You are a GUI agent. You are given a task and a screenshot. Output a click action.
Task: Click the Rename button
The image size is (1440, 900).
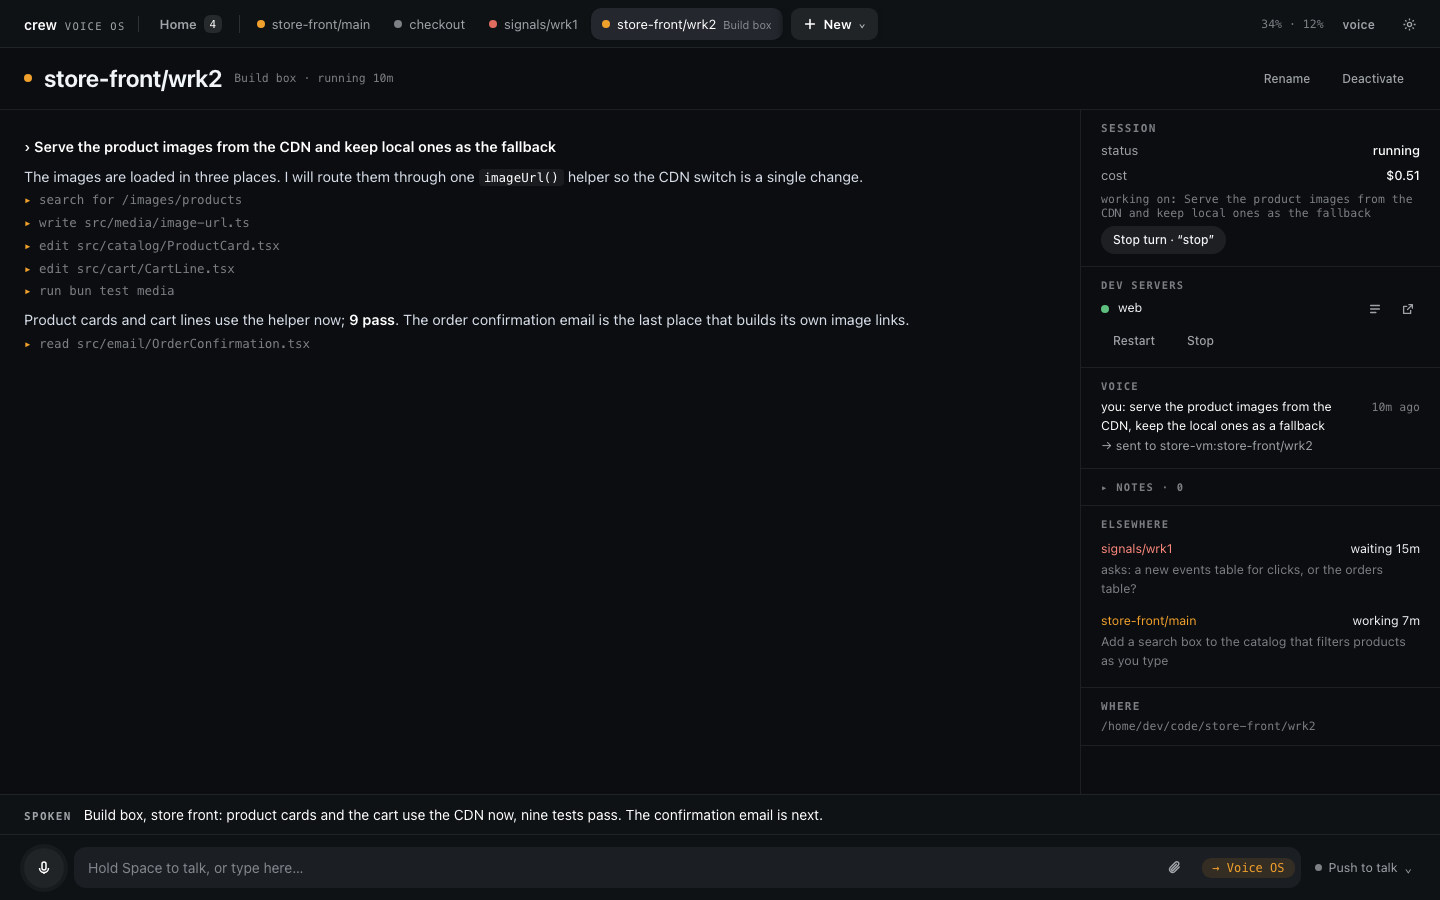click(1286, 79)
